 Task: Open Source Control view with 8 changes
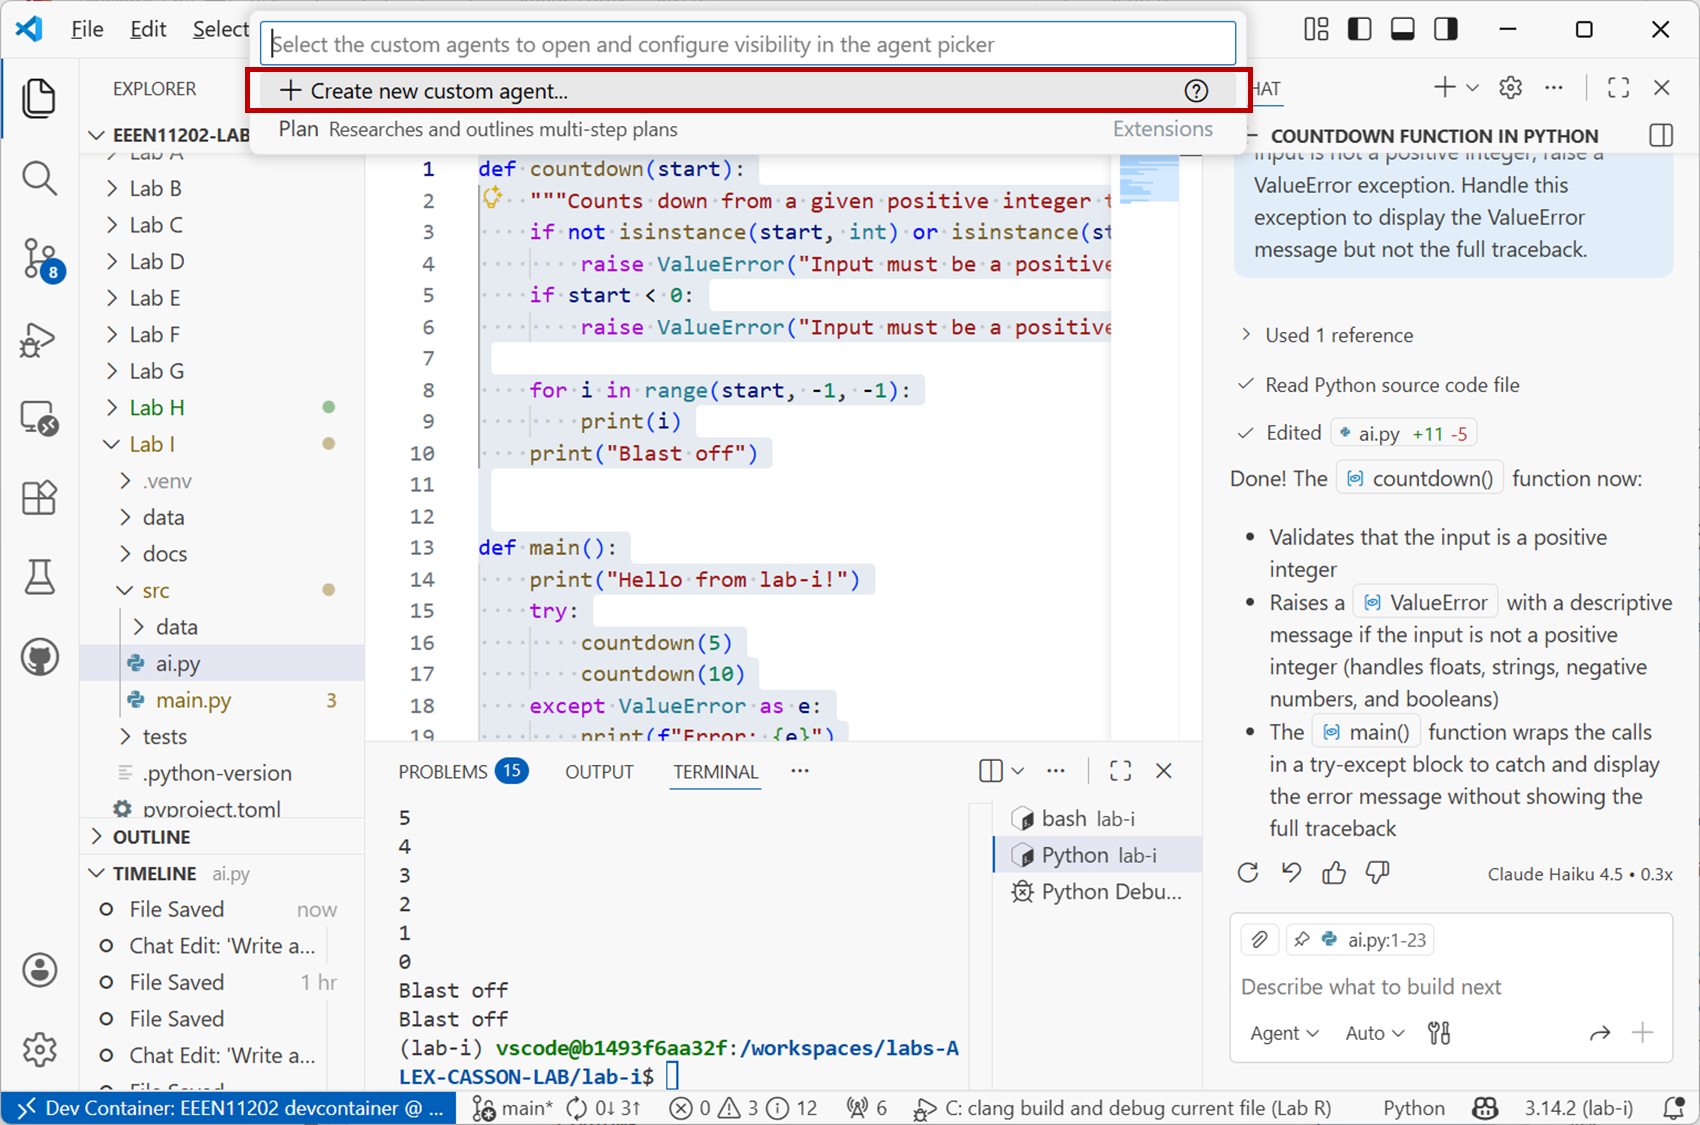(40, 259)
